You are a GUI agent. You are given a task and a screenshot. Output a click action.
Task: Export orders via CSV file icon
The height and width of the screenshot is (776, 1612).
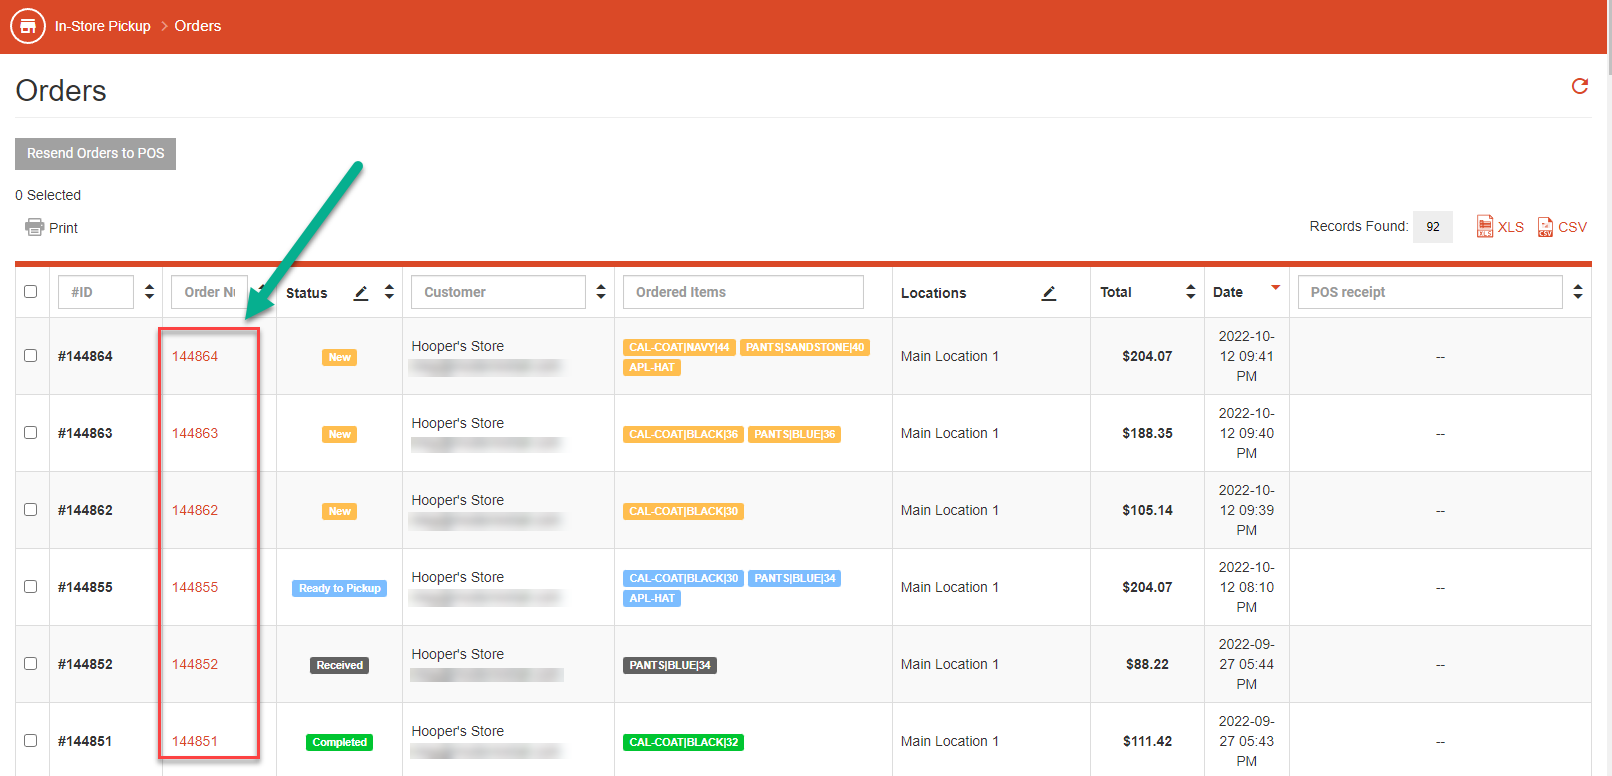point(1545,227)
